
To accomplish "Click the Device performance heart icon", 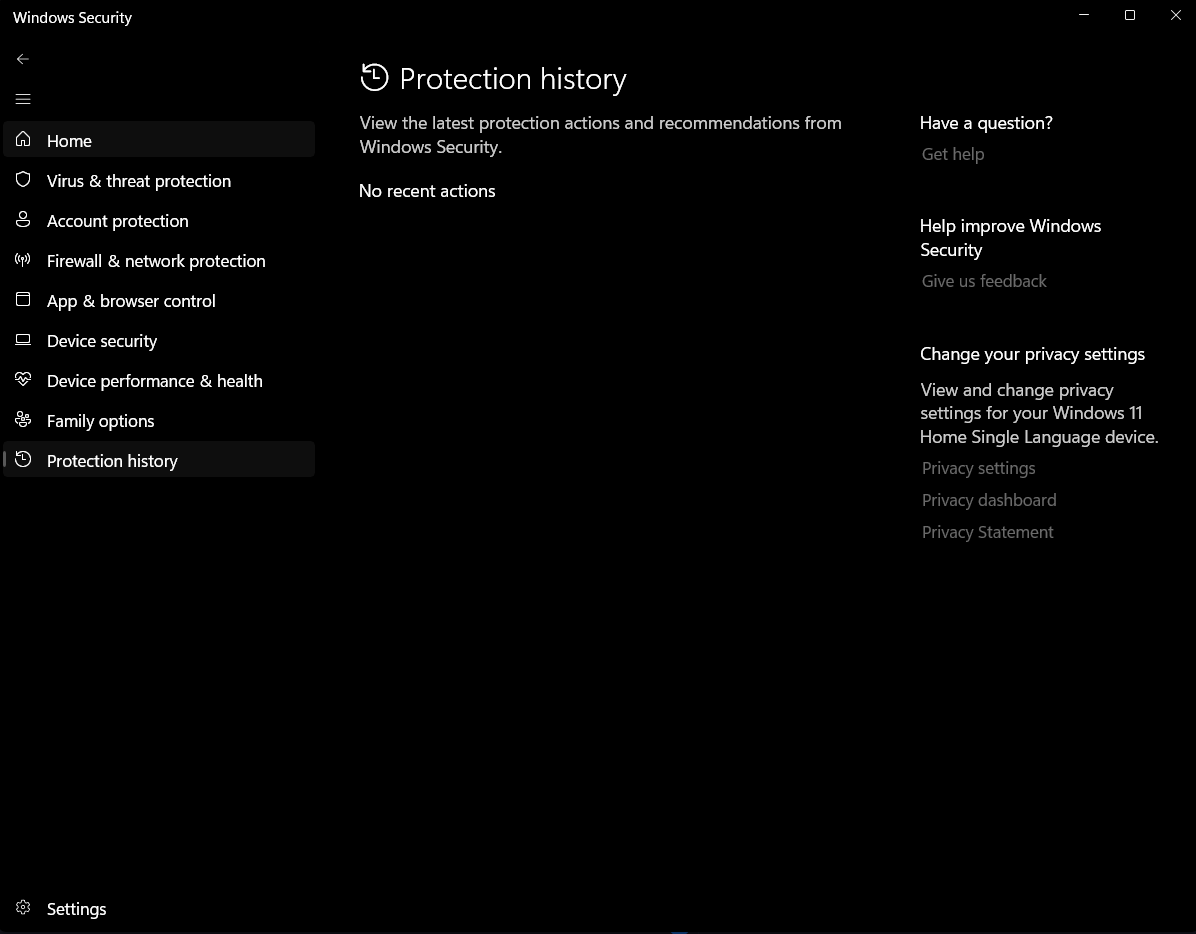I will tap(23, 379).
